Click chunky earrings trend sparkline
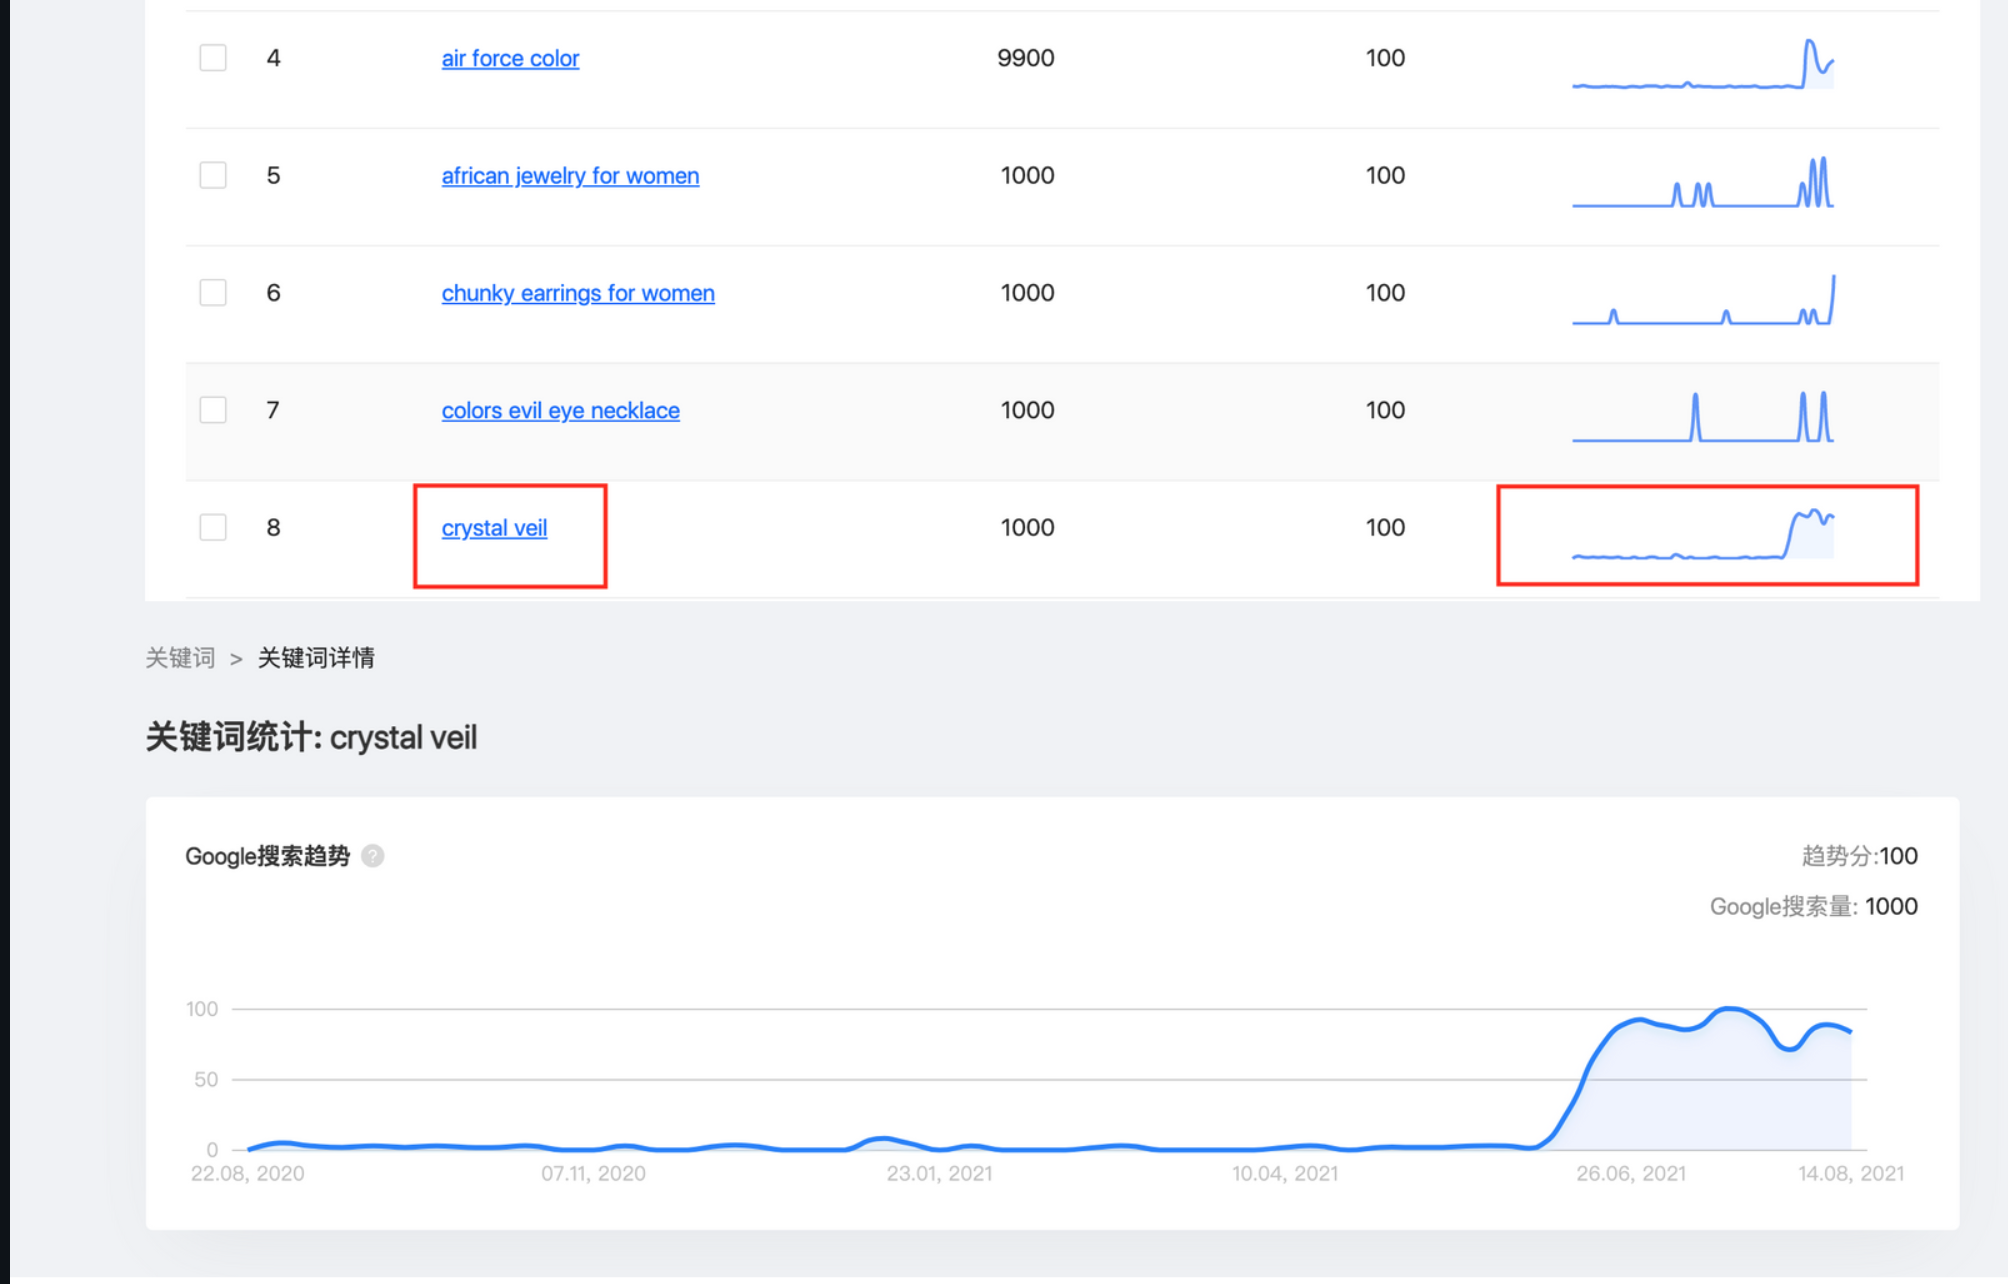2008x1284 pixels. (1702, 301)
